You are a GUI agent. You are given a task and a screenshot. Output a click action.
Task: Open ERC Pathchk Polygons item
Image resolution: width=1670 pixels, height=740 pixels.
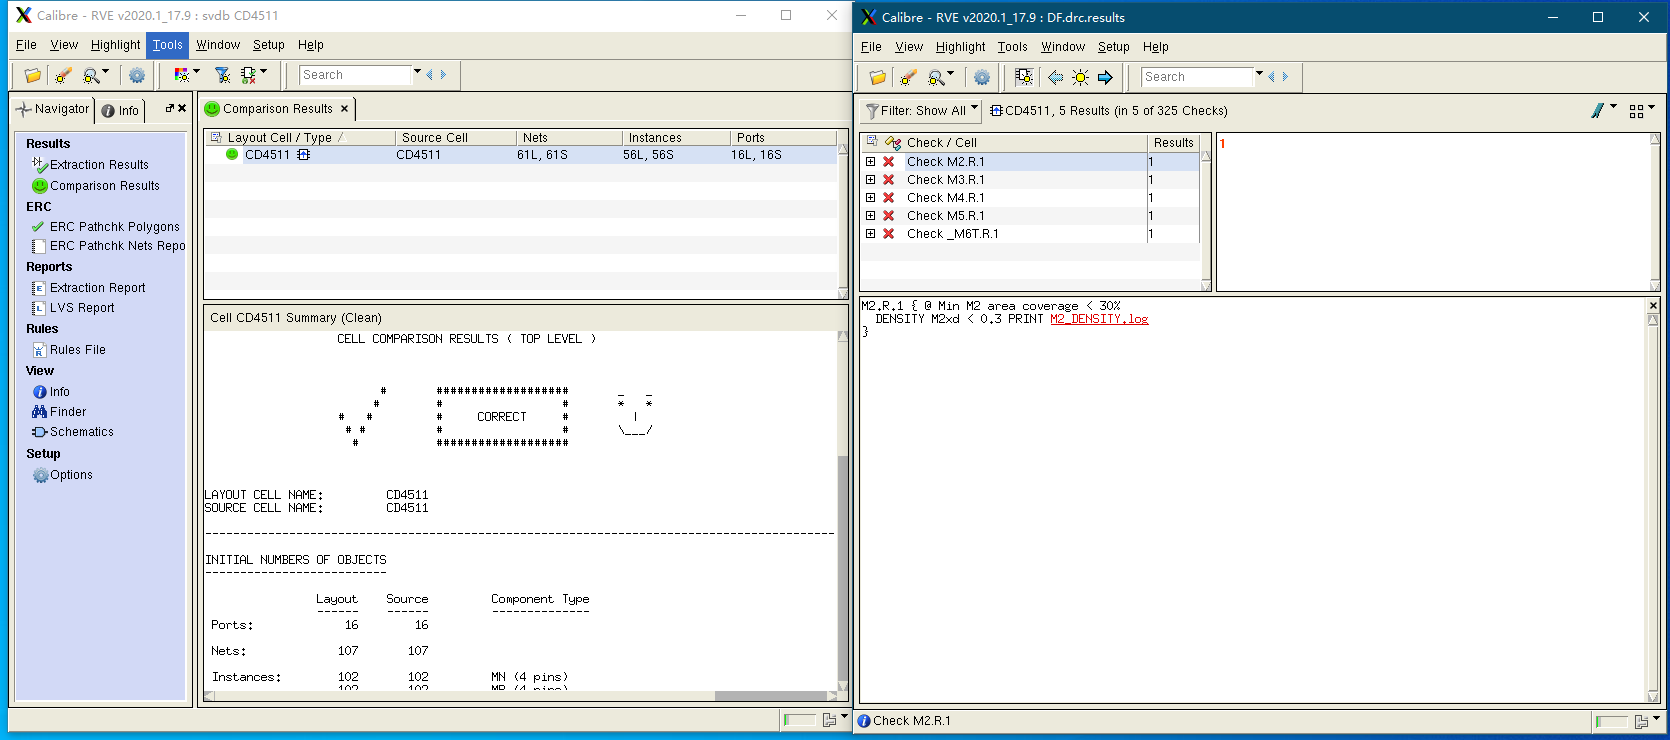pyautogui.click(x=105, y=227)
